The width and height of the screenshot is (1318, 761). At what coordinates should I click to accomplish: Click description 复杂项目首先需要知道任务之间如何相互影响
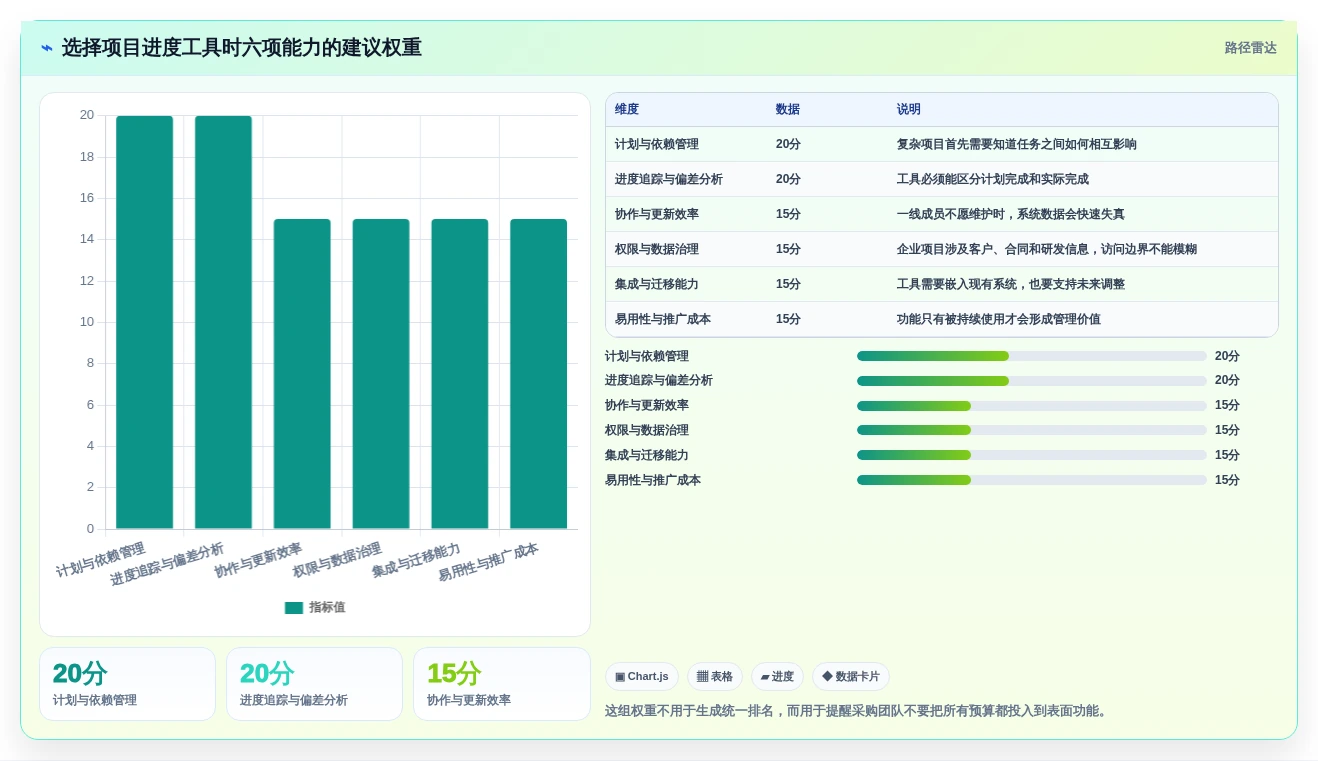click(1017, 144)
